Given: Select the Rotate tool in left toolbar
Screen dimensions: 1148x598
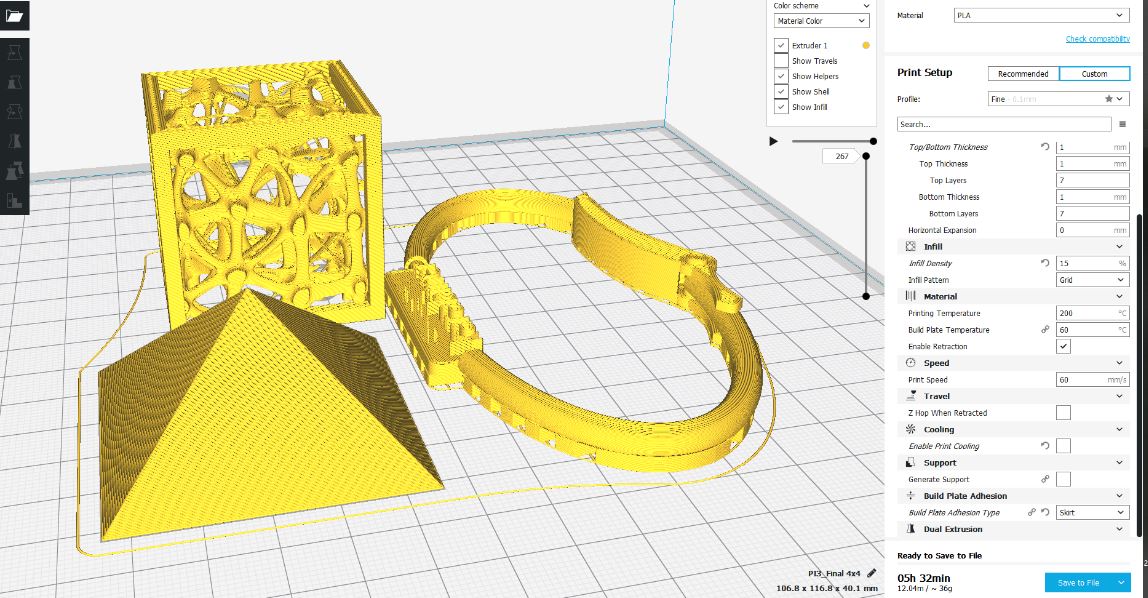Looking at the screenshot, I should point(14,111).
